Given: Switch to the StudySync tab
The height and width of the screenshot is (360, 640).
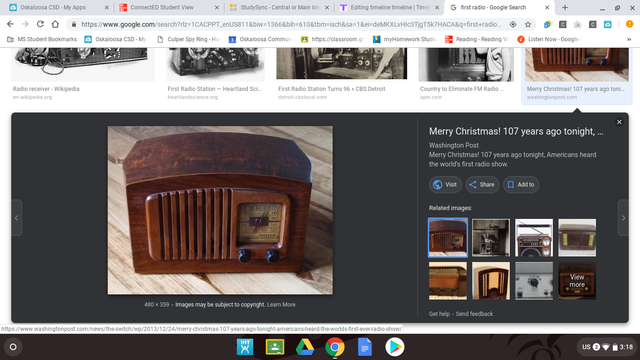Looking at the screenshot, I should point(280,7).
